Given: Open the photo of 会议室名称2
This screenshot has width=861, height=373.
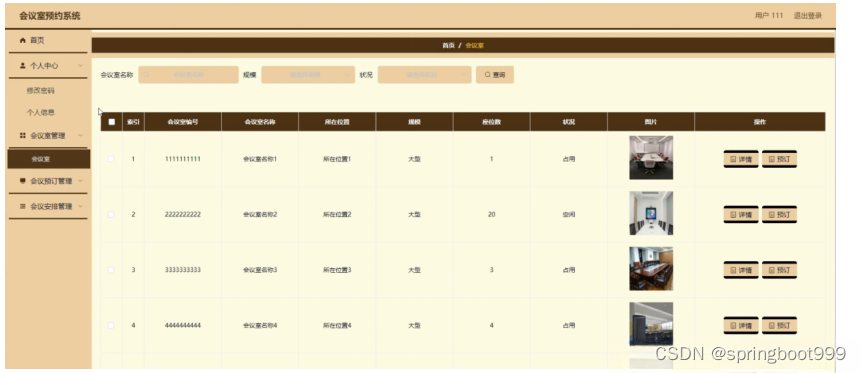Looking at the screenshot, I should tap(651, 213).
